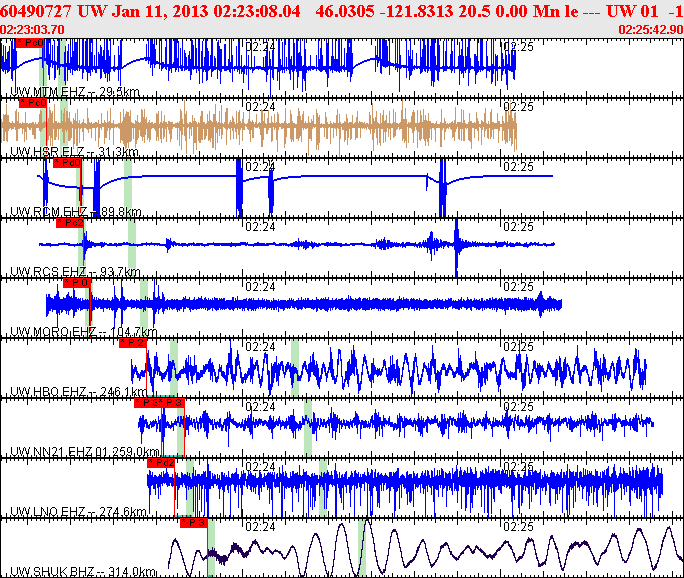Click the 02:25 time label on the MORO trace
This screenshot has width=684, height=578.
[518, 287]
